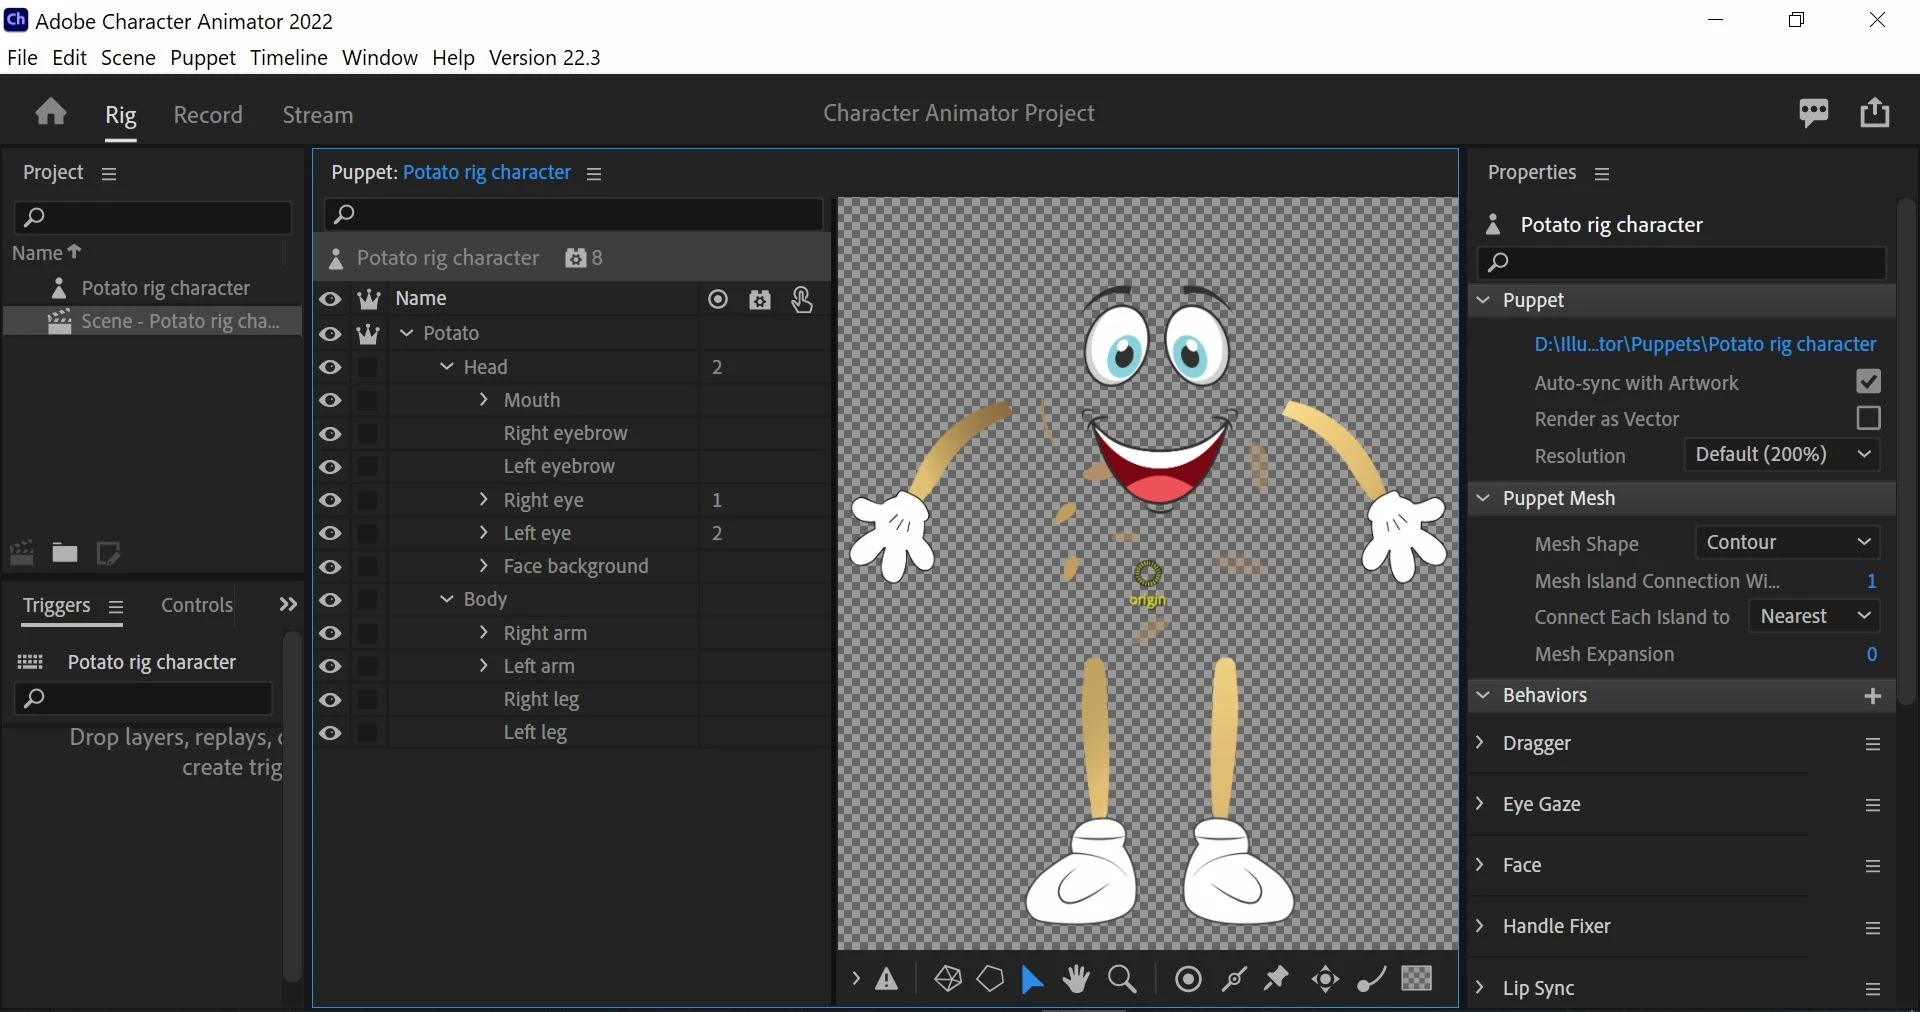
Task: Pick the Dragger tool
Action: [x=1326, y=979]
